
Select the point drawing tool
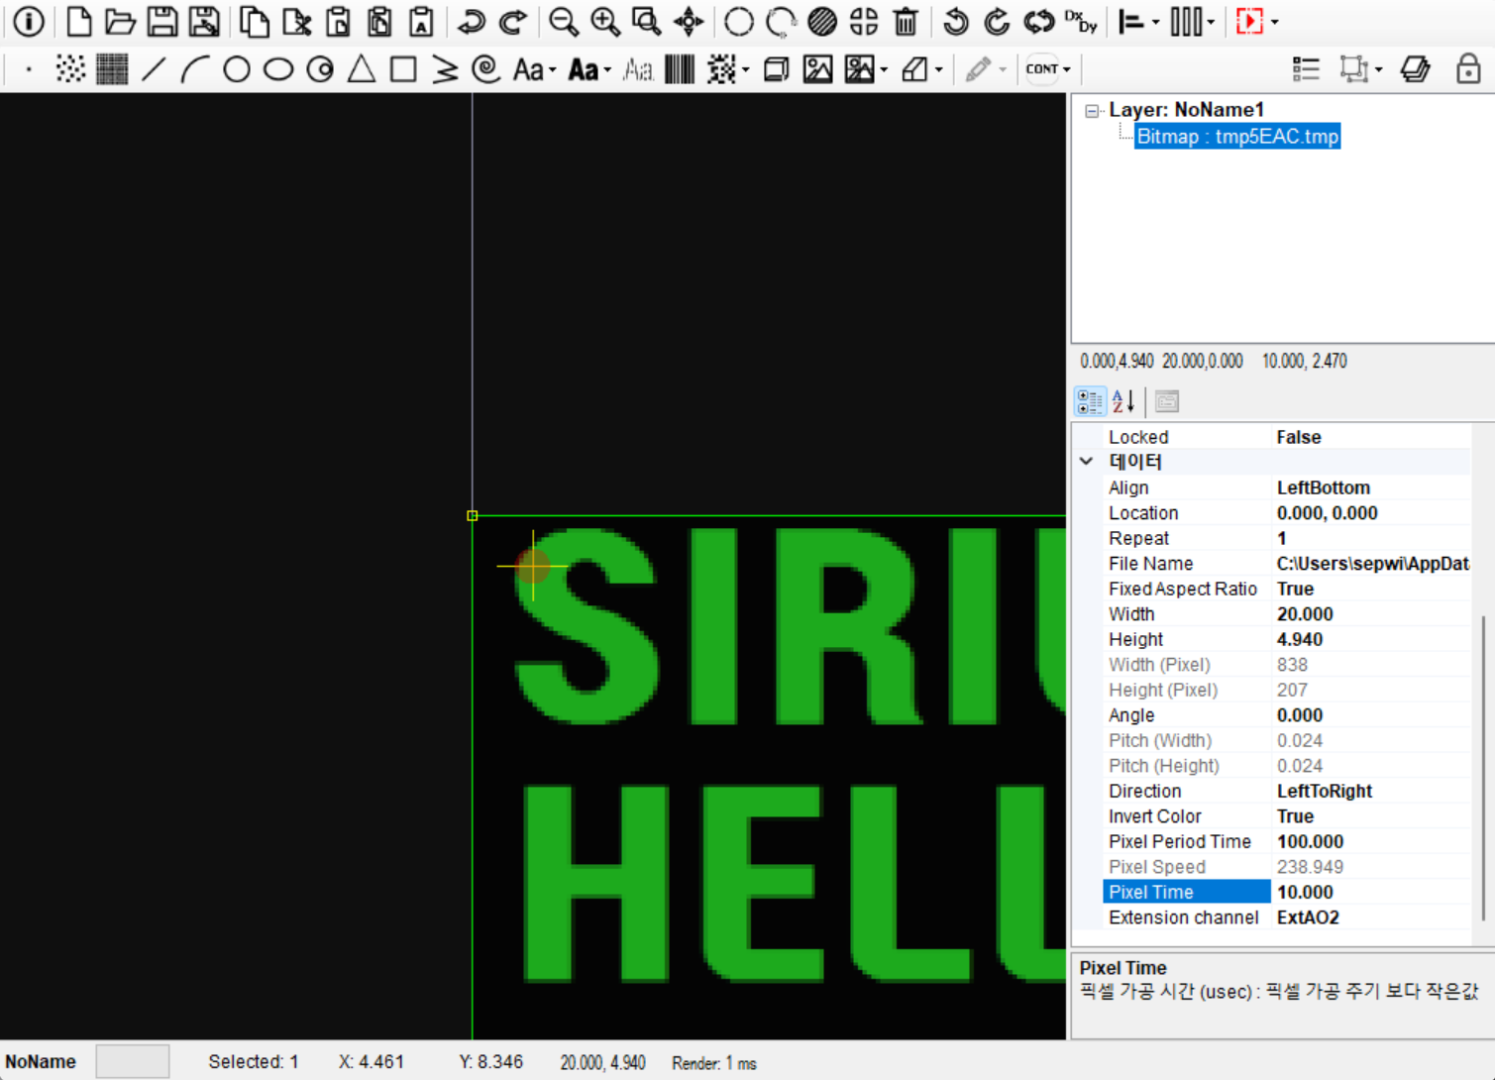pos(29,69)
